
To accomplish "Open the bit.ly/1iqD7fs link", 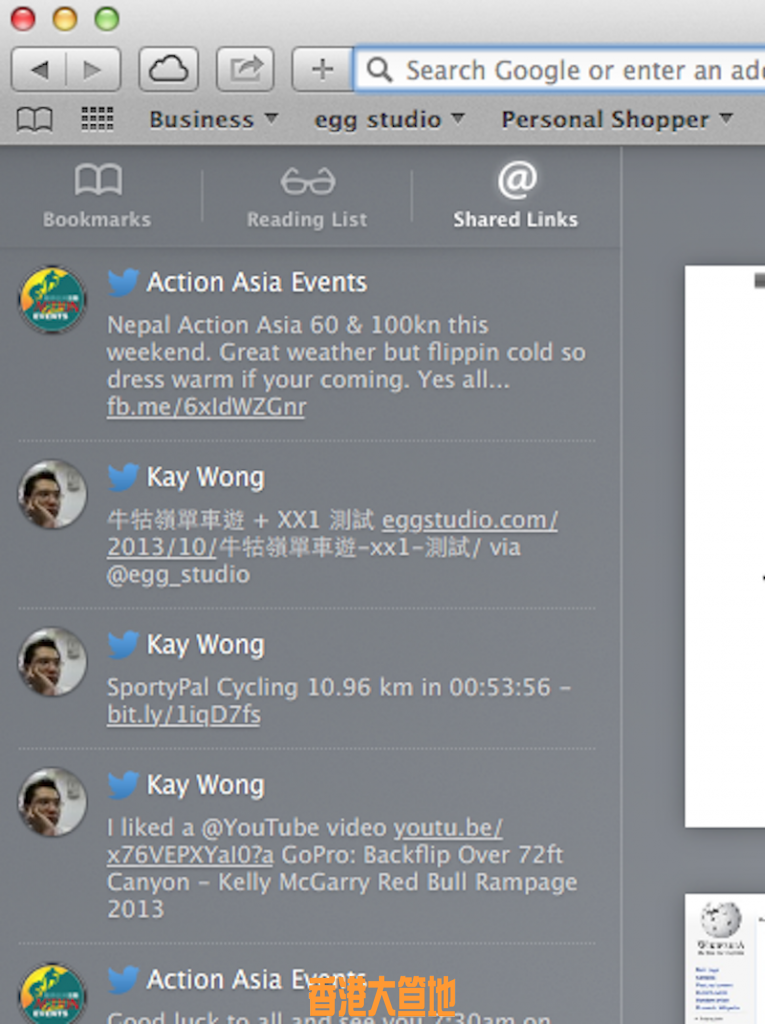I will pos(184,714).
